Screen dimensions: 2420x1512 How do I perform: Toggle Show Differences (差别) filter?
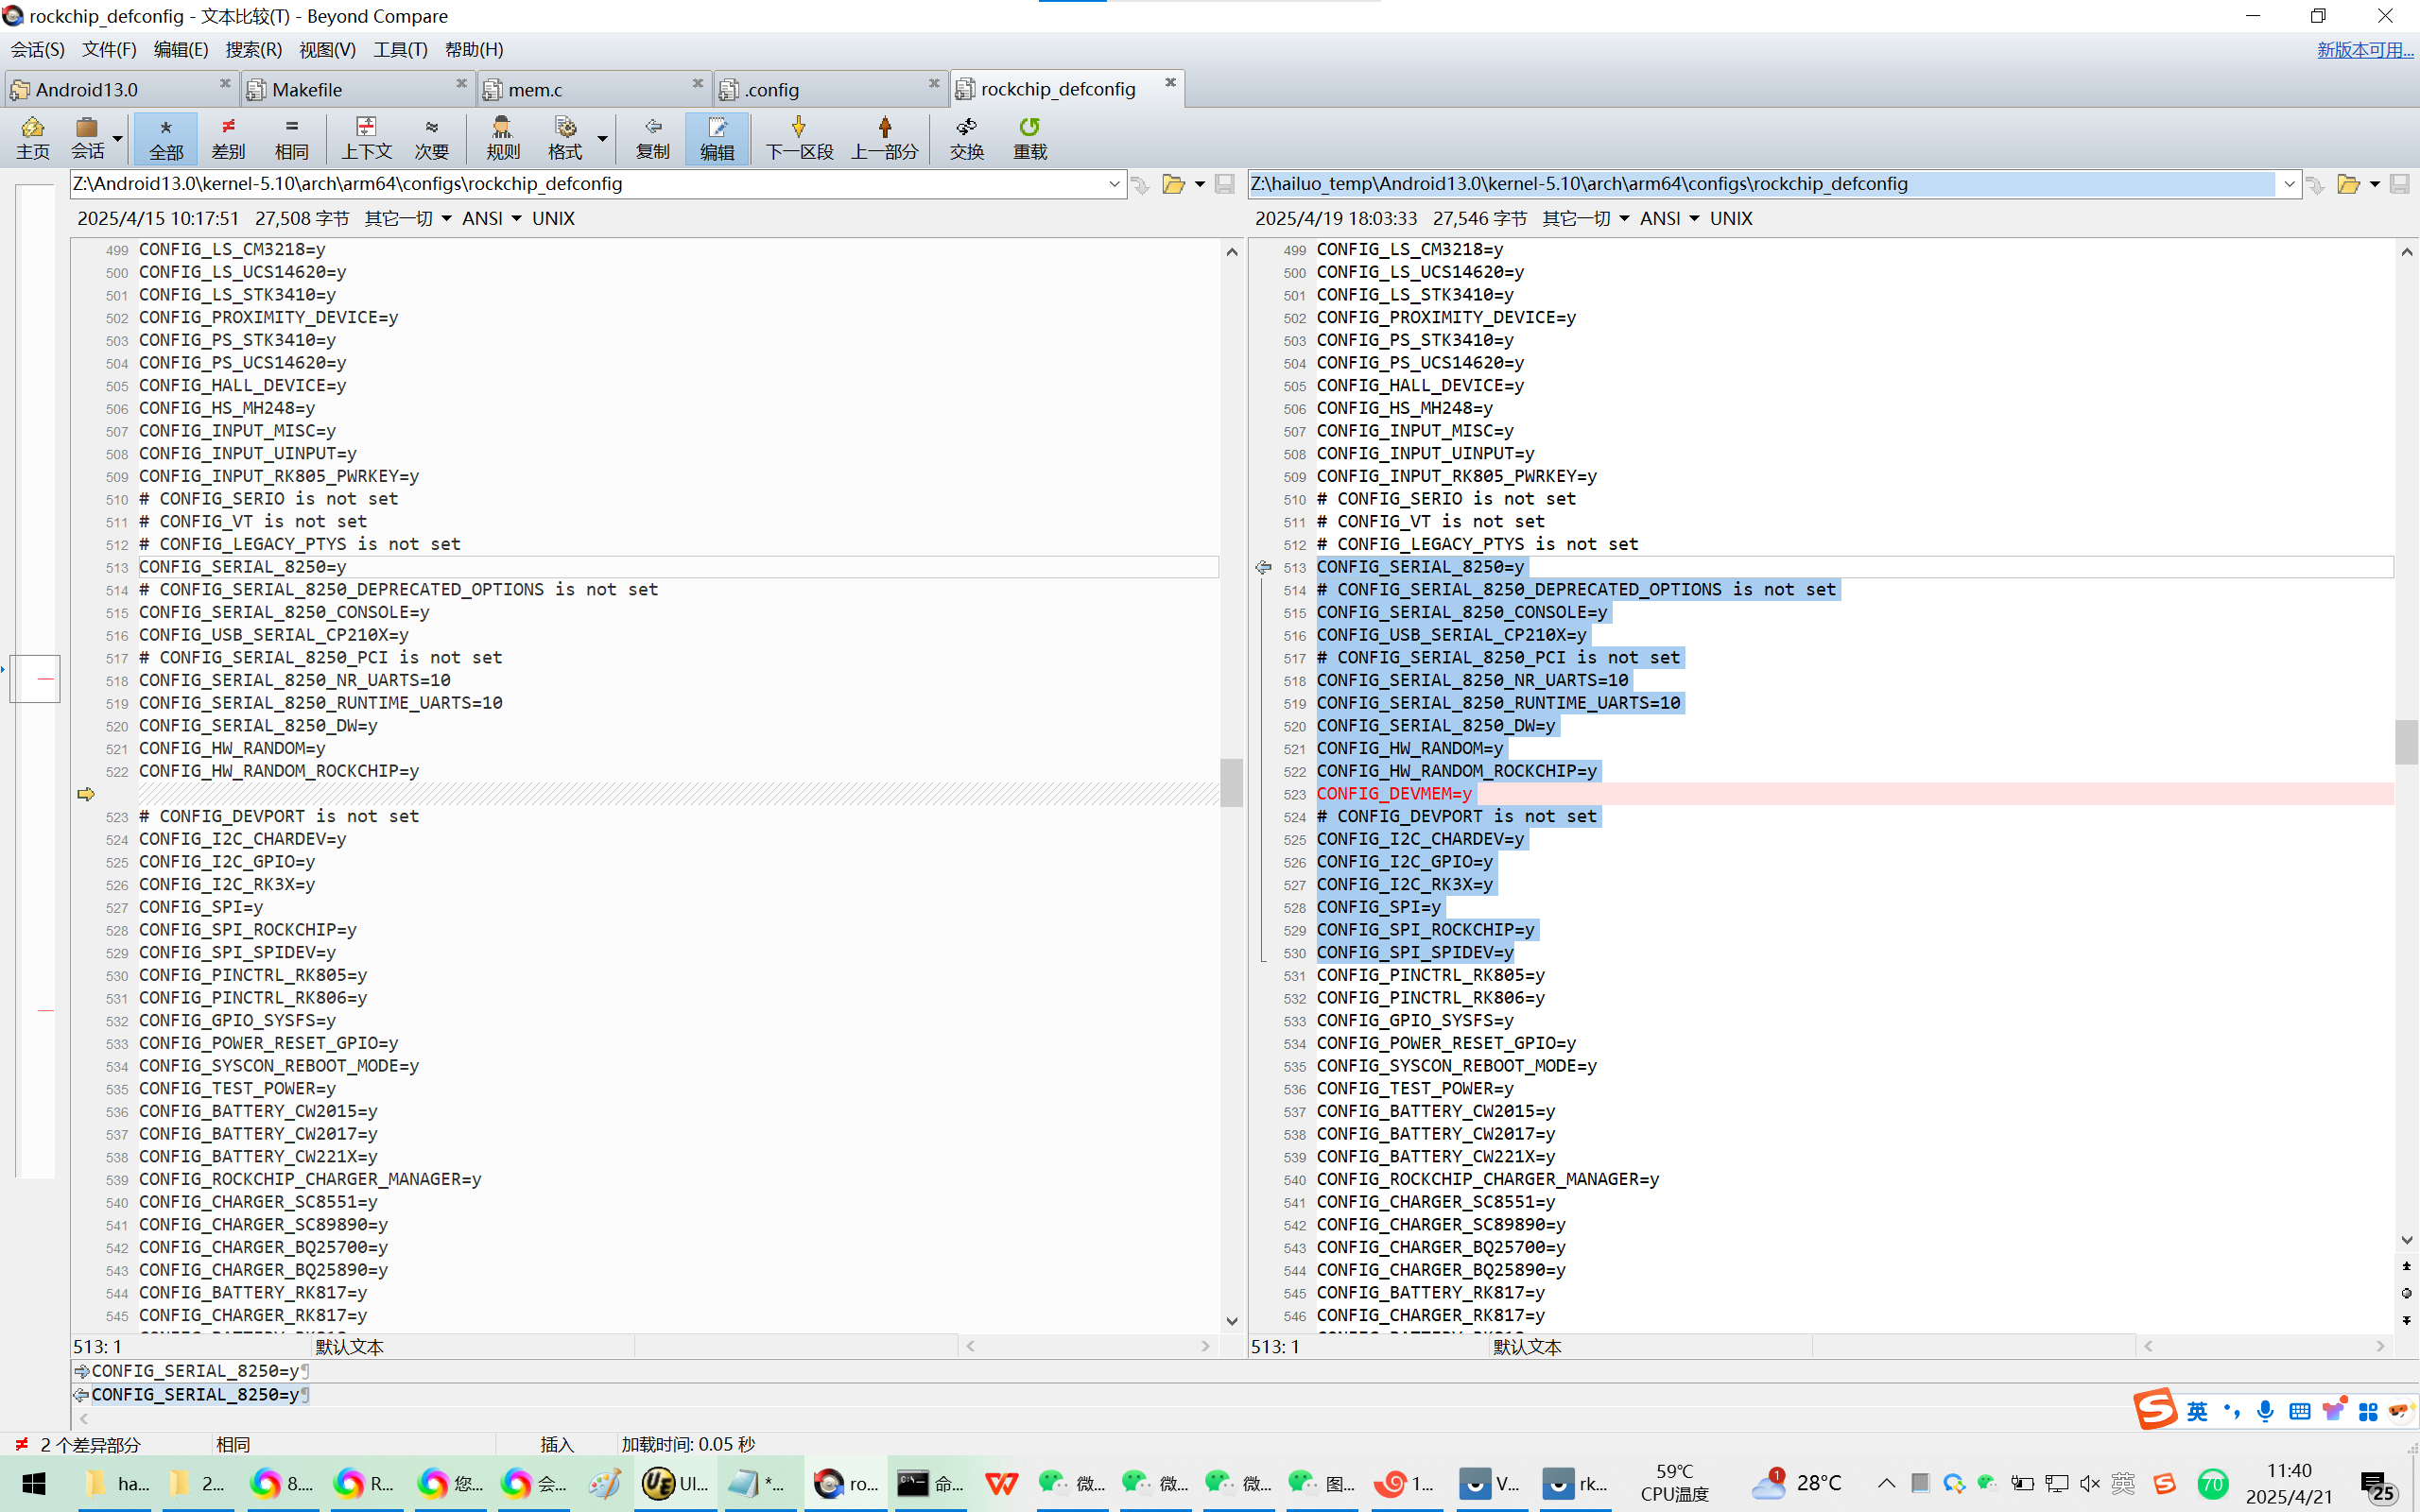click(x=228, y=137)
